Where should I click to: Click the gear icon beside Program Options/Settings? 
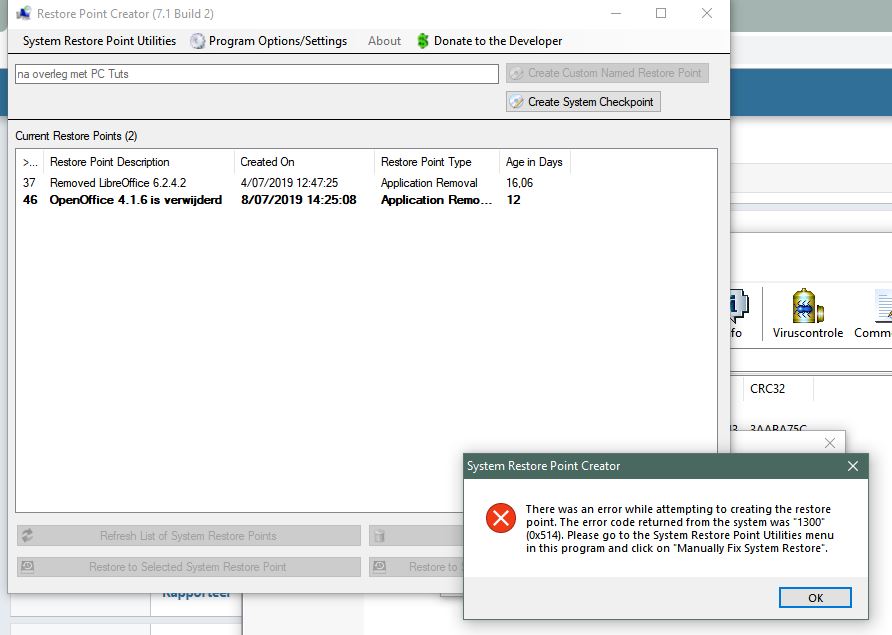point(198,41)
